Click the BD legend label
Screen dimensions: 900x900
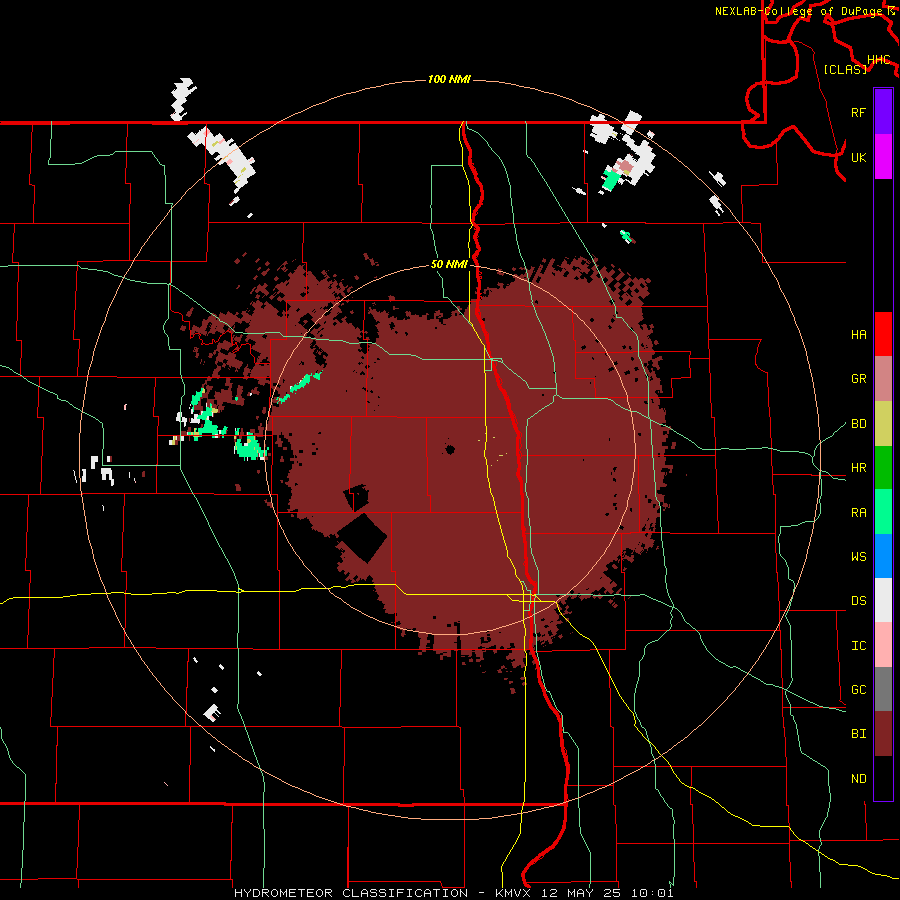pos(858,424)
